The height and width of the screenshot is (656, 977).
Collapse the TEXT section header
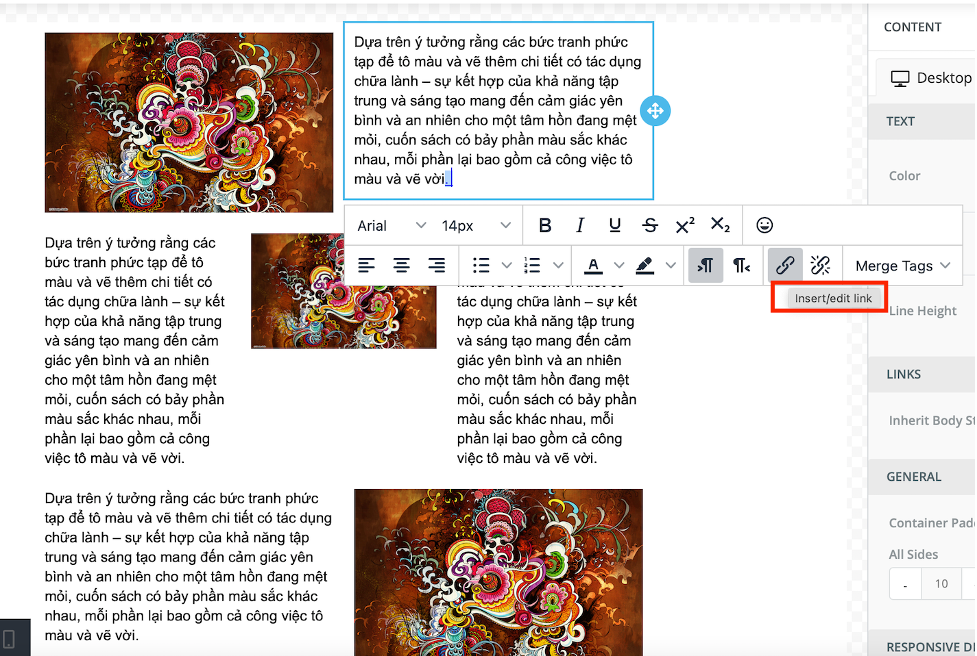pyautogui.click(x=922, y=121)
